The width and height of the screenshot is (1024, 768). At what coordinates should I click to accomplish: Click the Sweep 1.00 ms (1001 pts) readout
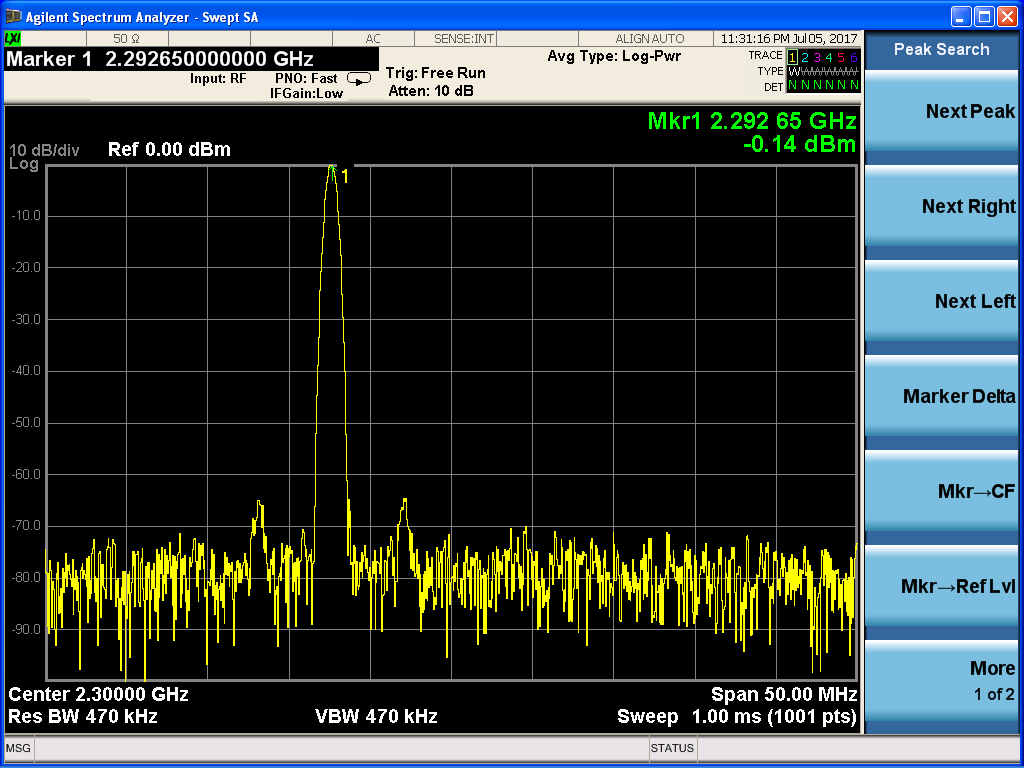click(737, 716)
